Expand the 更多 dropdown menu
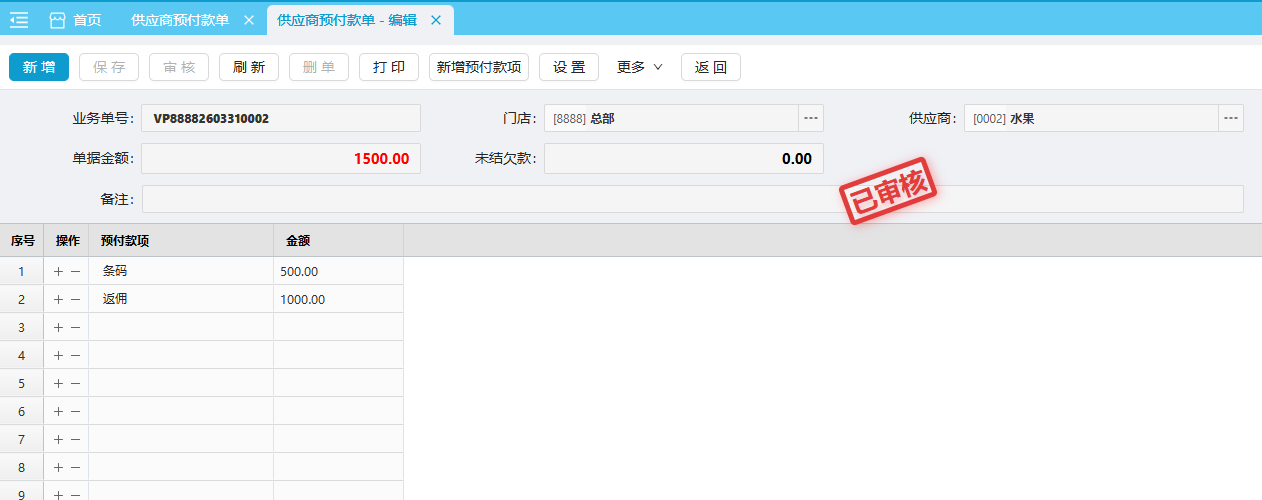This screenshot has height=500, width=1262. click(639, 67)
